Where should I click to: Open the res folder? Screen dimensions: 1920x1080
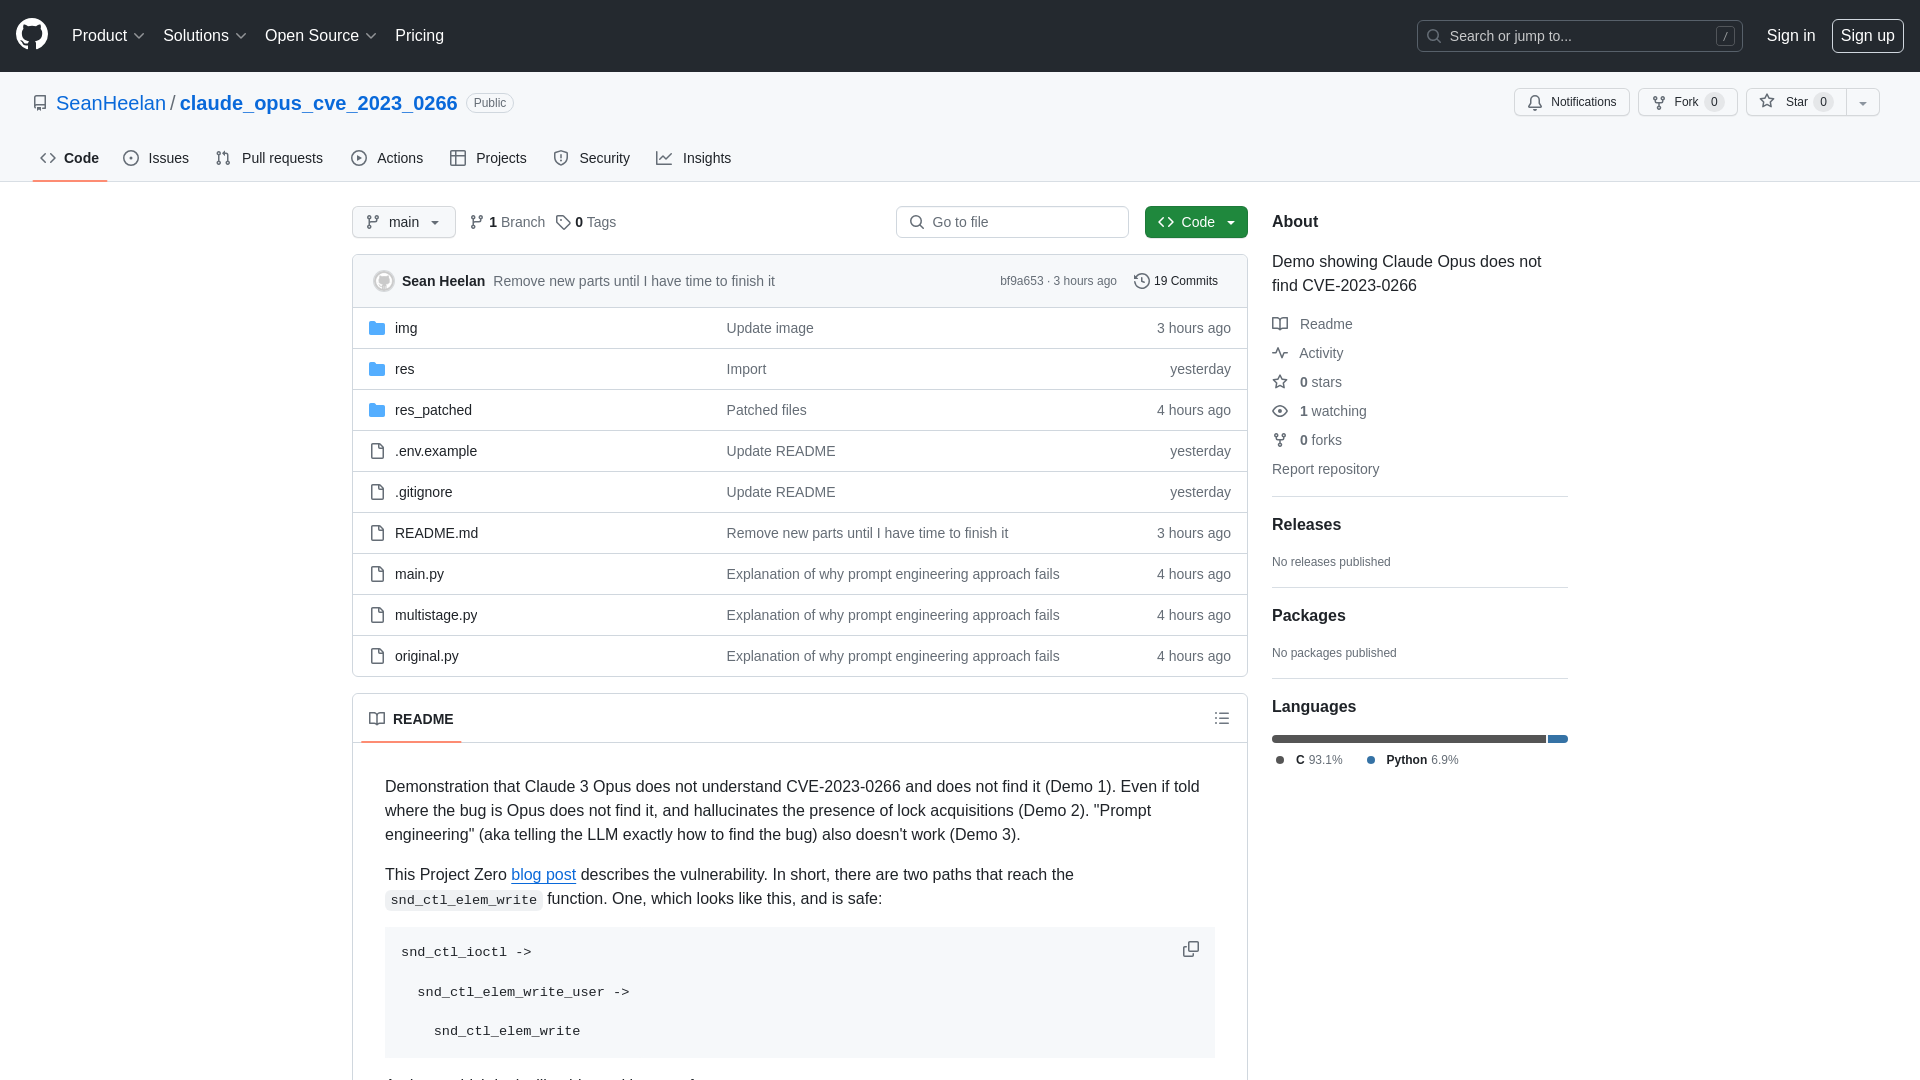point(404,369)
